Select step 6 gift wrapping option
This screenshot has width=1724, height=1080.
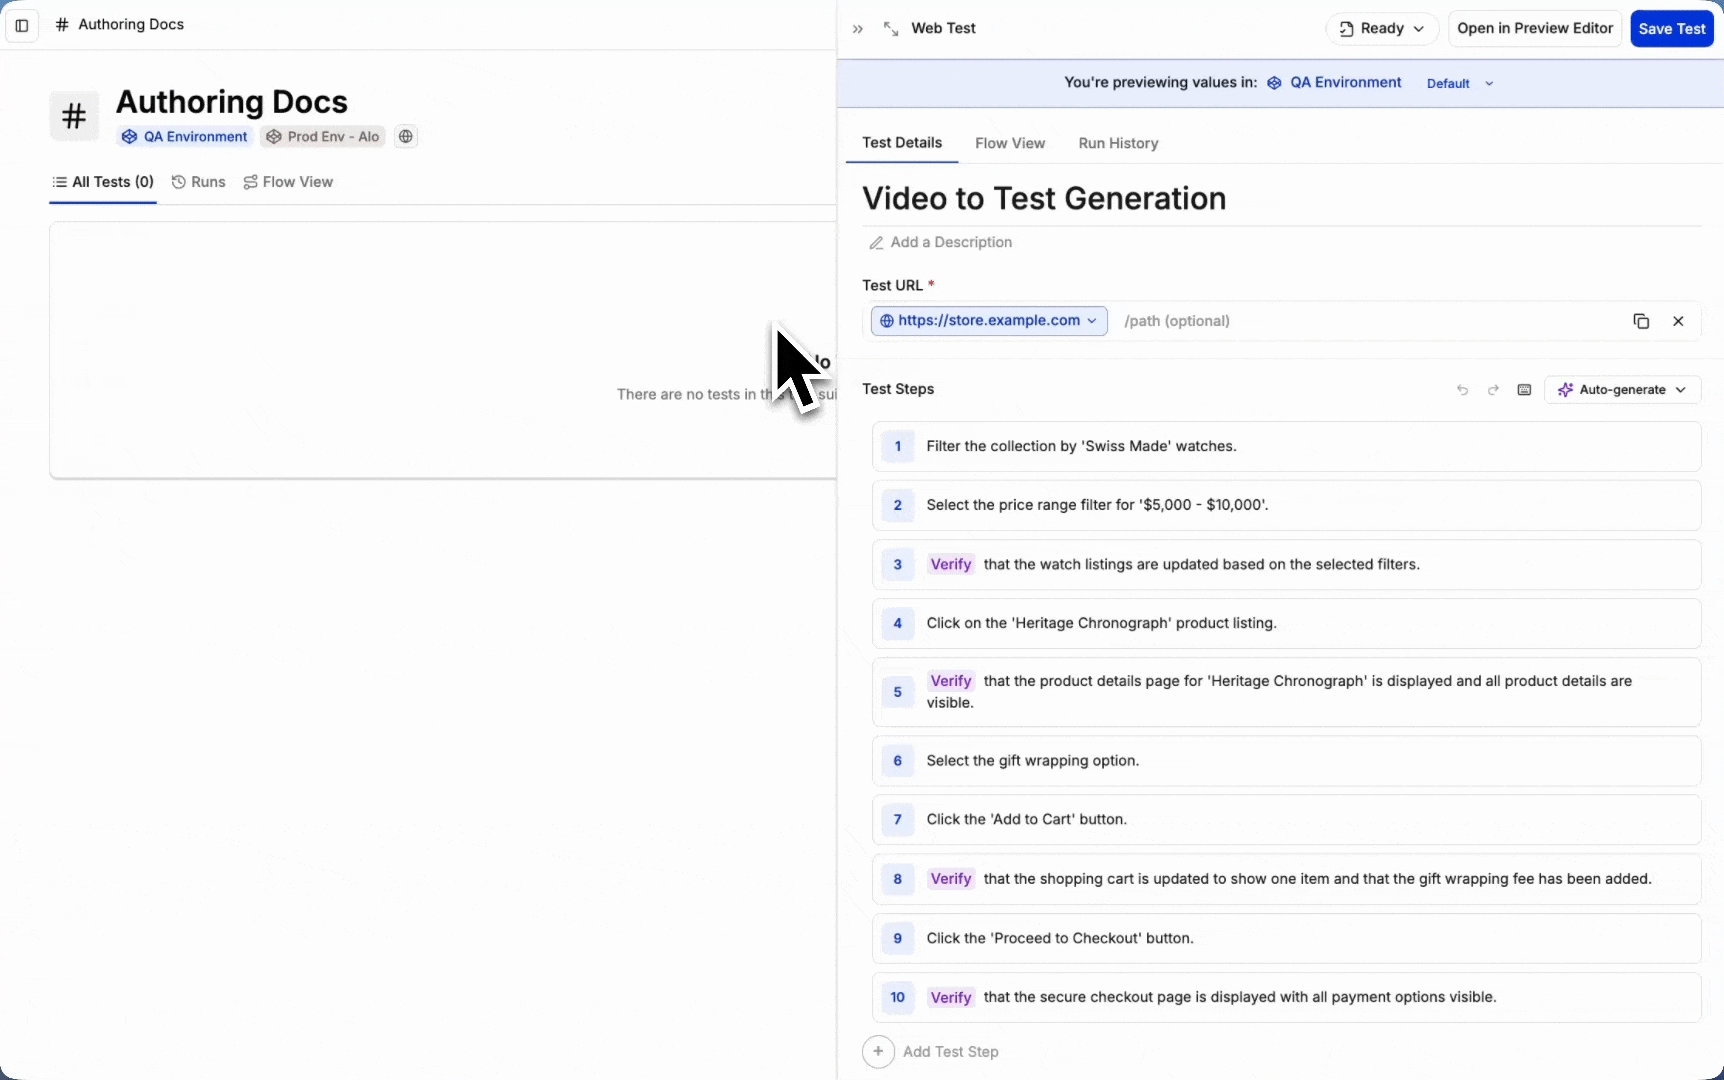pyautogui.click(x=1286, y=761)
